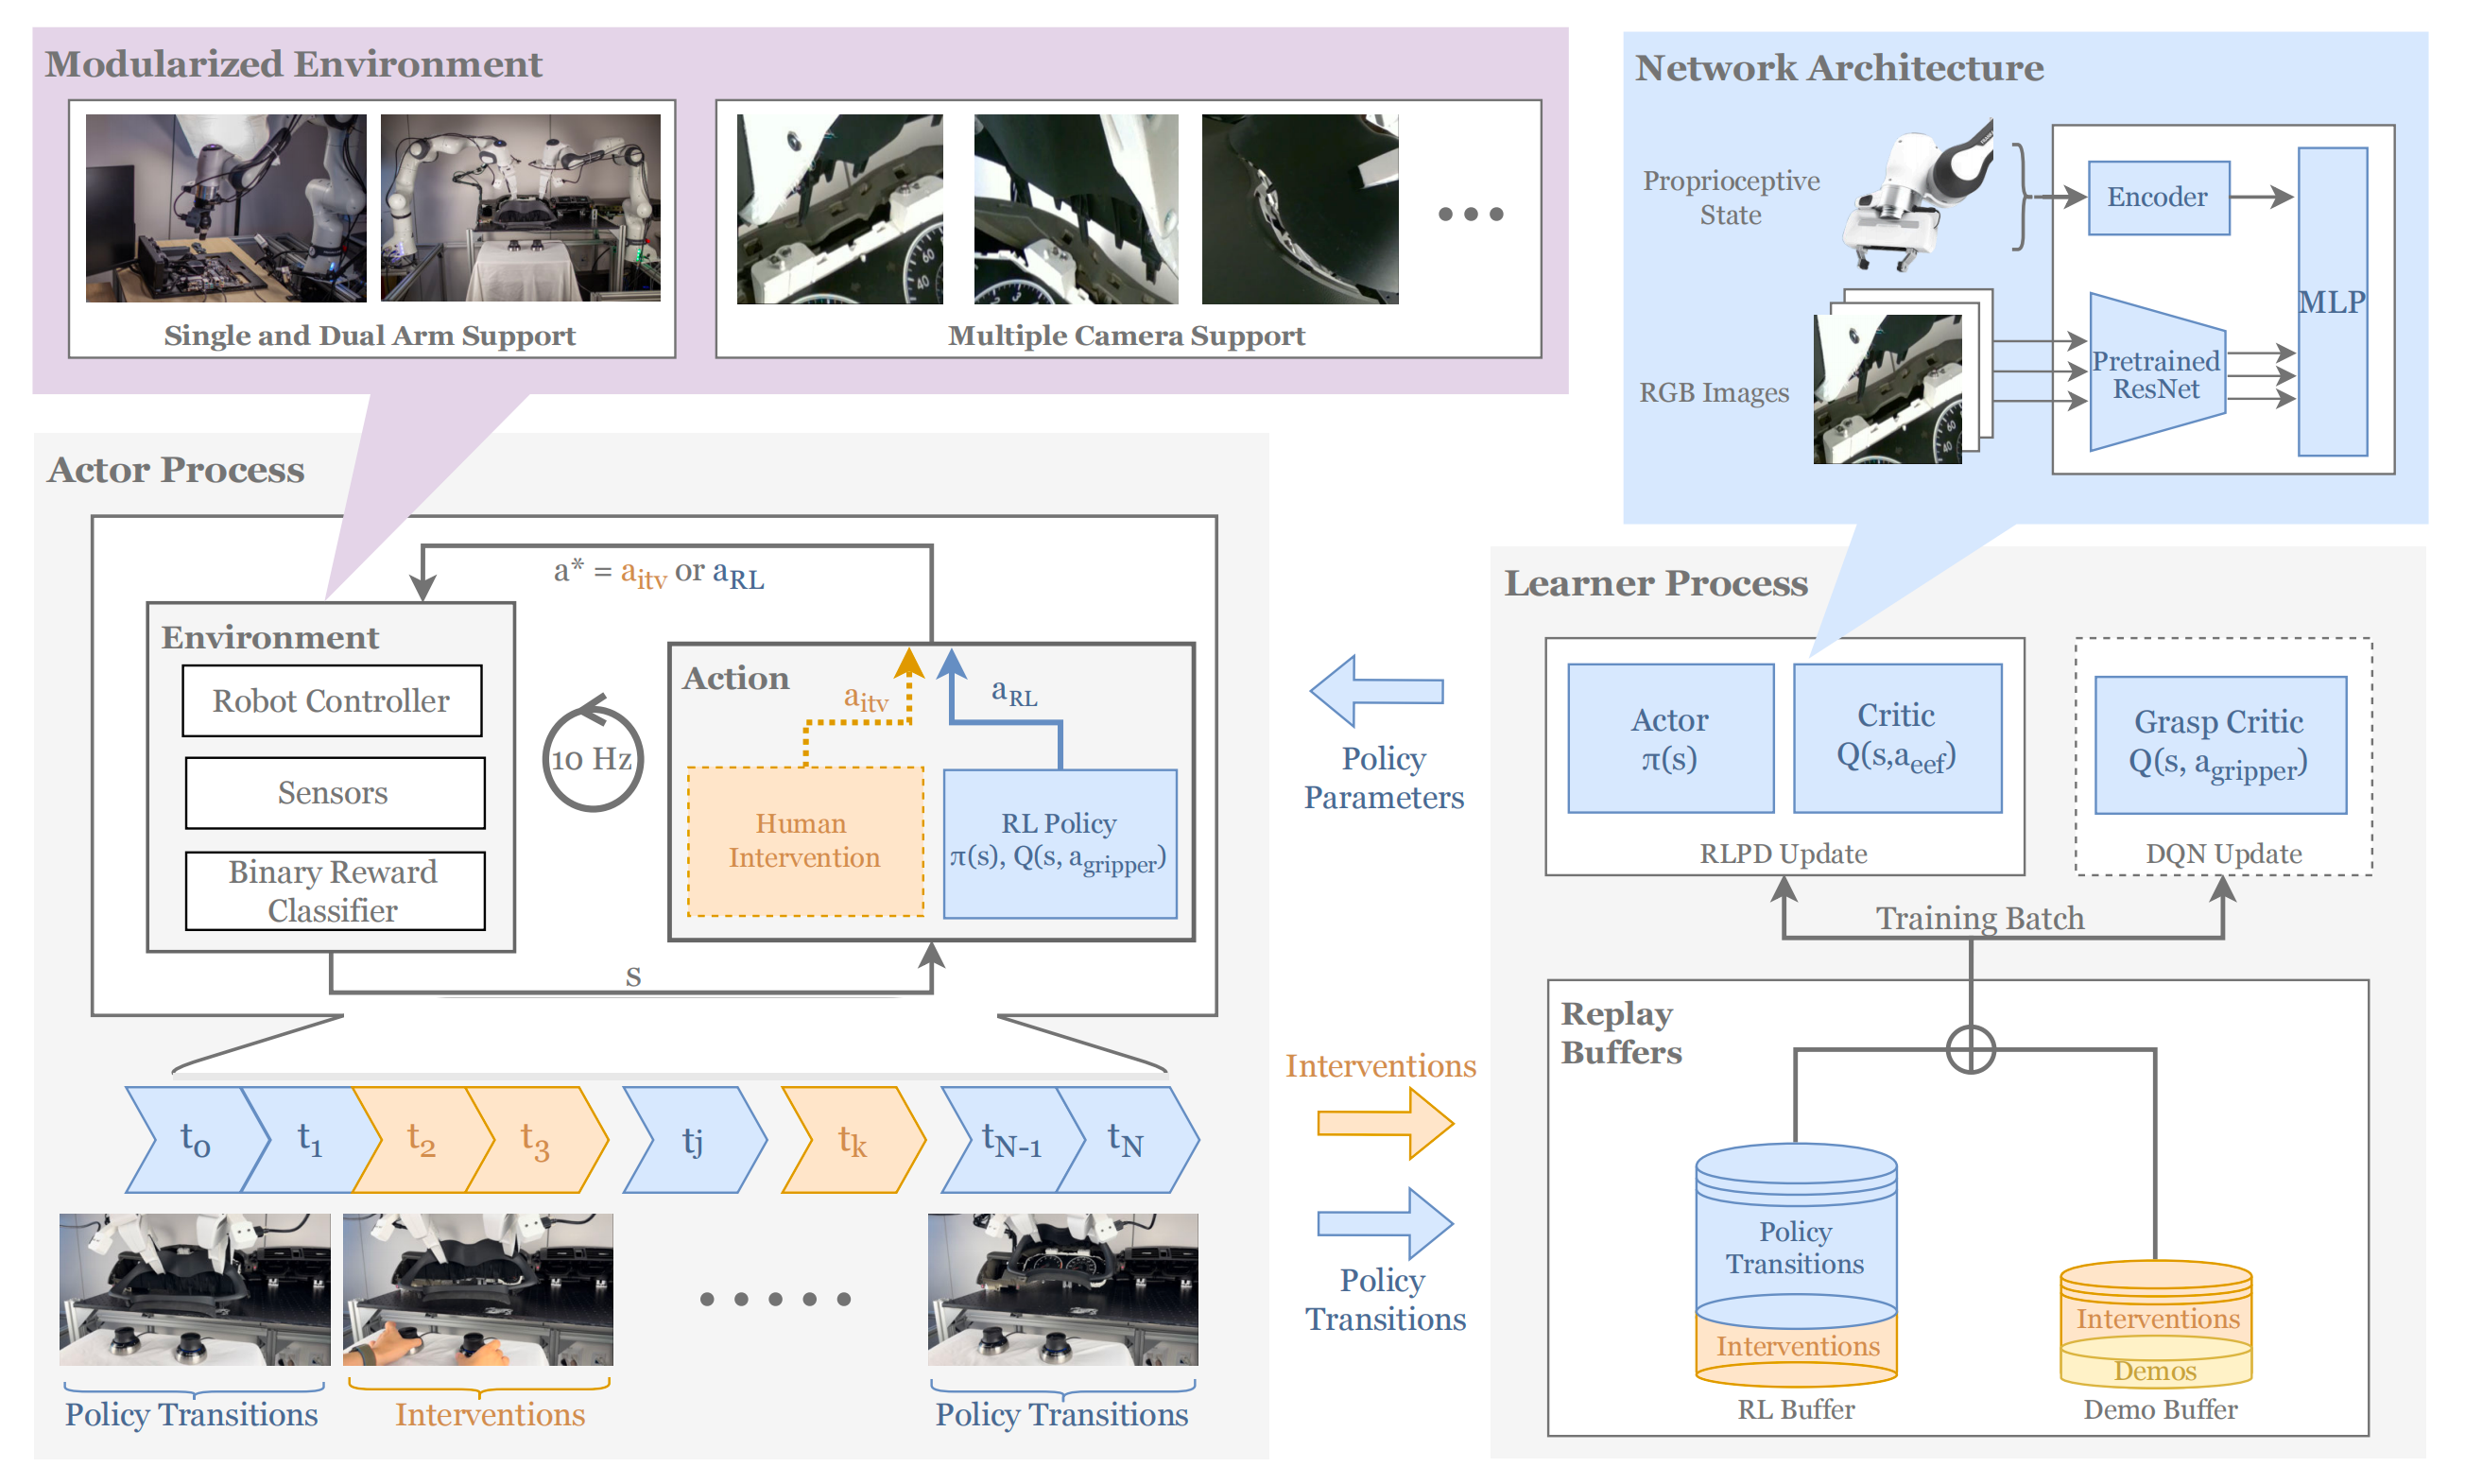Click the RL Buffer cylinder icon
2465x1484 pixels.
click(1795, 1265)
